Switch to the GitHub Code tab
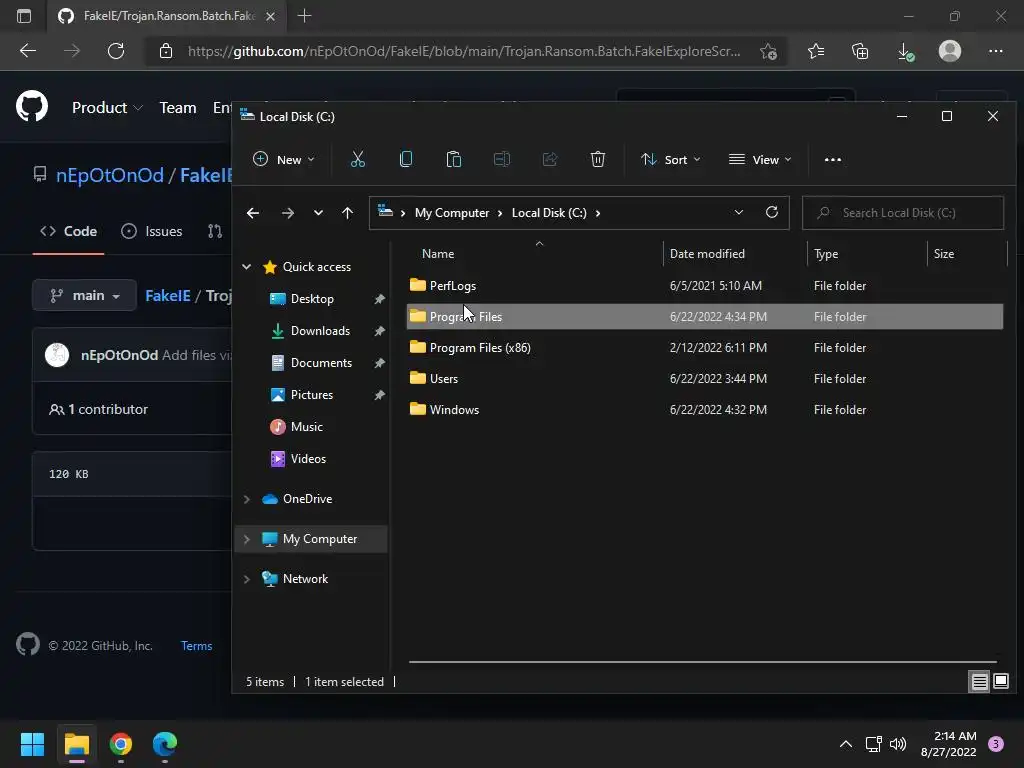The image size is (1024, 768). (x=69, y=231)
